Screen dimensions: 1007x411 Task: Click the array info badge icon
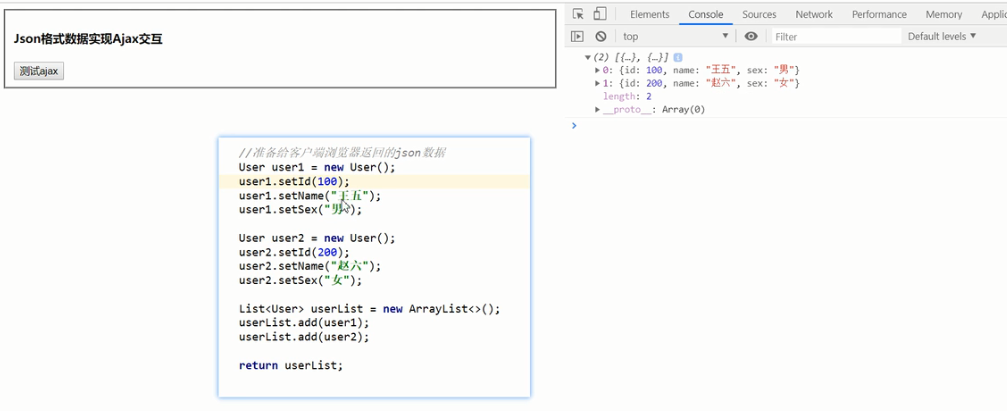pos(678,57)
